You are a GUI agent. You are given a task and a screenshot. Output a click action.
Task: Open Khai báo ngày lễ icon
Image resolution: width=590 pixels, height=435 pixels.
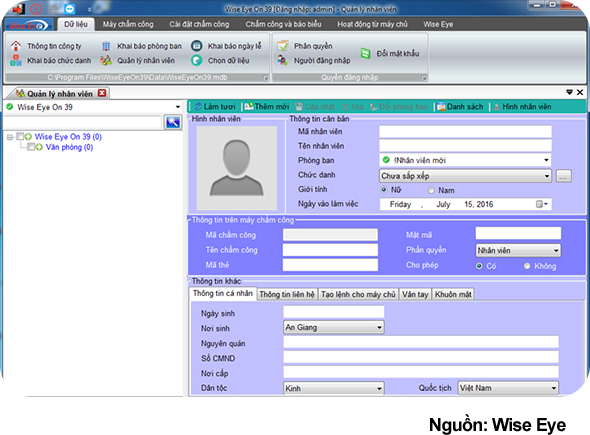click(196, 46)
